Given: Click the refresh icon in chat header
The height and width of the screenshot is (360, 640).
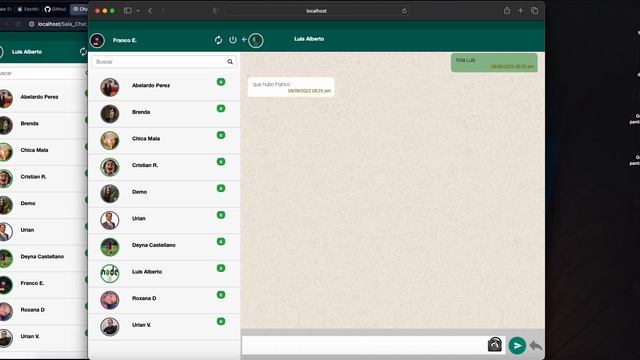Looking at the screenshot, I should coord(218,40).
